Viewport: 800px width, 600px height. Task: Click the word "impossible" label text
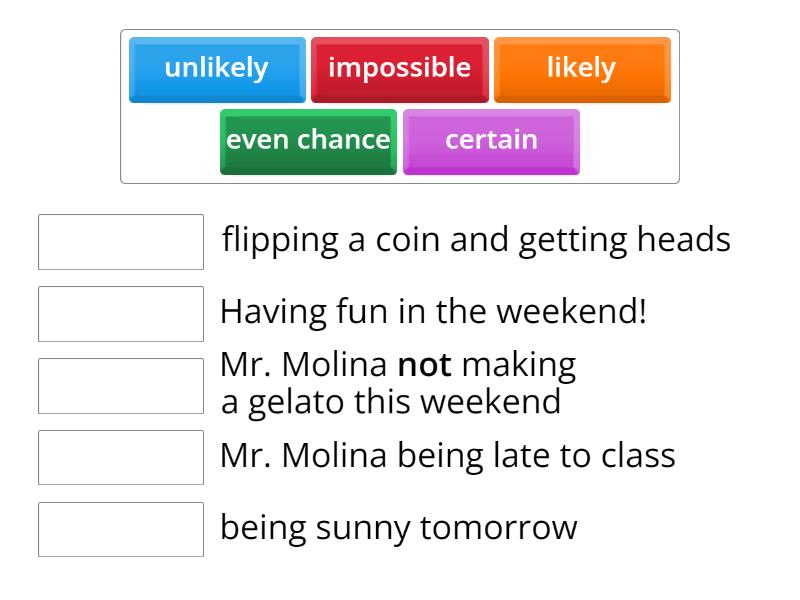point(400,68)
